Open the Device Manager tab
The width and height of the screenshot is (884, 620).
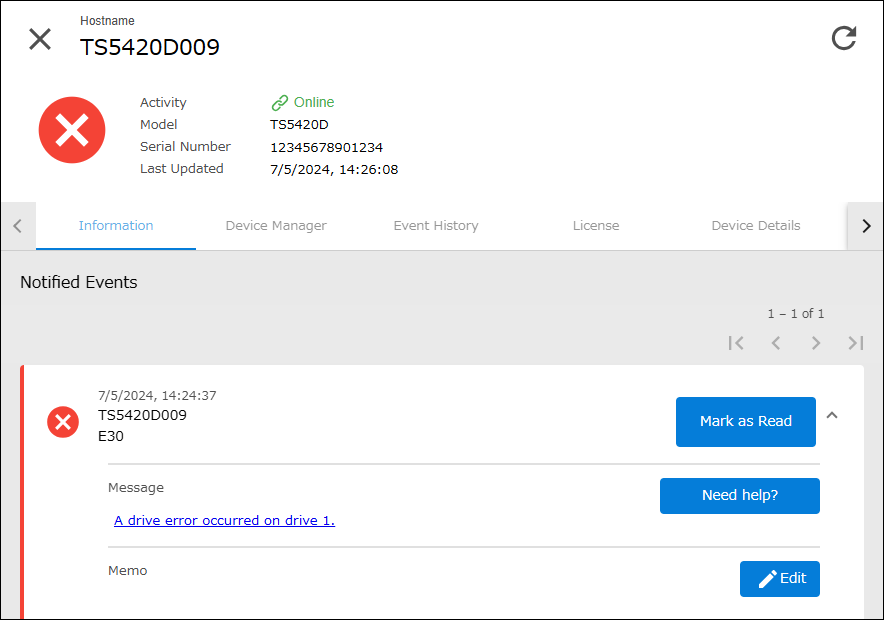point(276,226)
